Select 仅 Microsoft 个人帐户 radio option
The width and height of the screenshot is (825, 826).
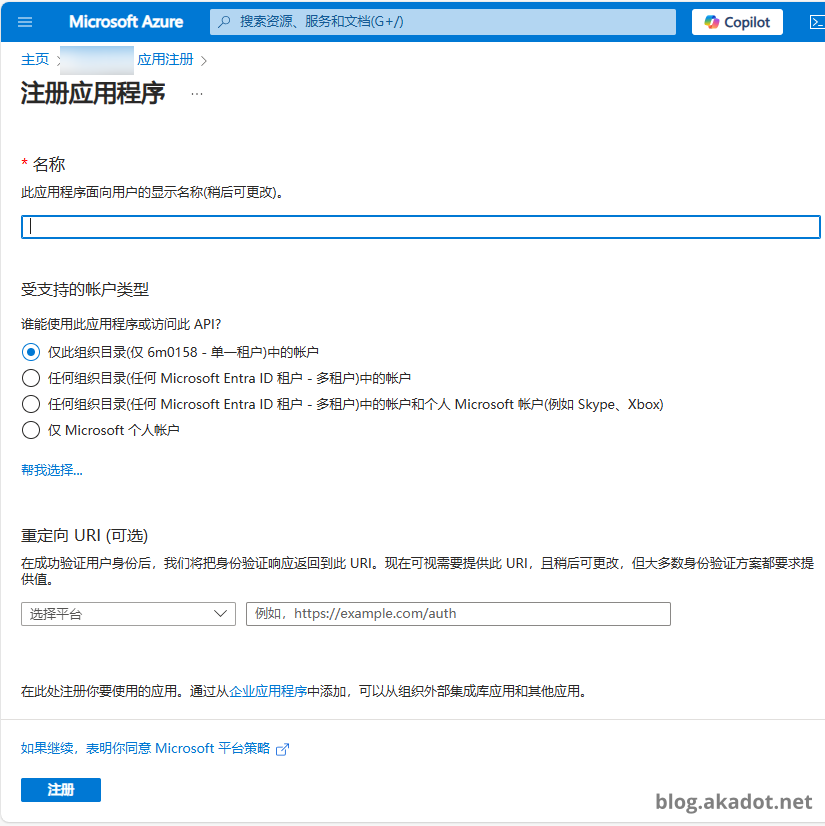pyautogui.click(x=31, y=430)
